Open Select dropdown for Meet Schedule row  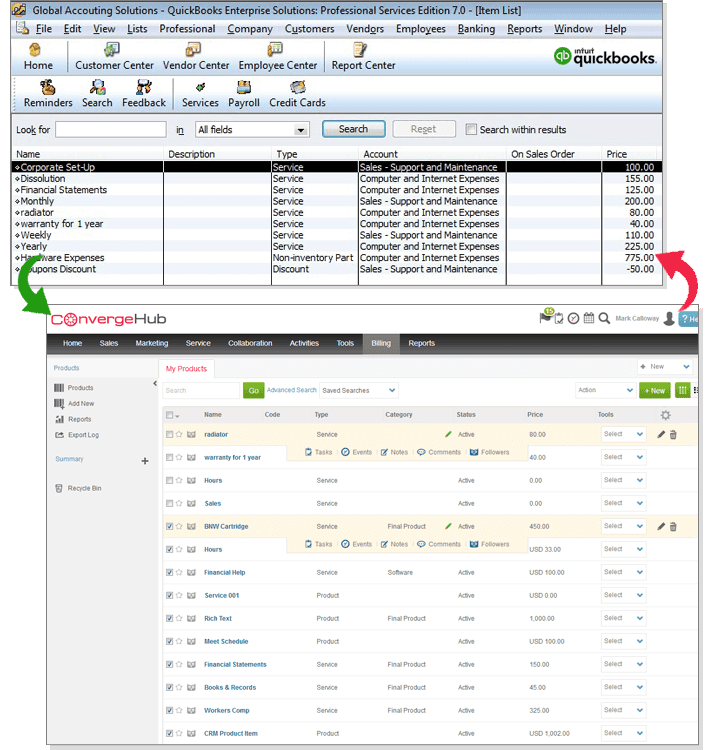623,641
